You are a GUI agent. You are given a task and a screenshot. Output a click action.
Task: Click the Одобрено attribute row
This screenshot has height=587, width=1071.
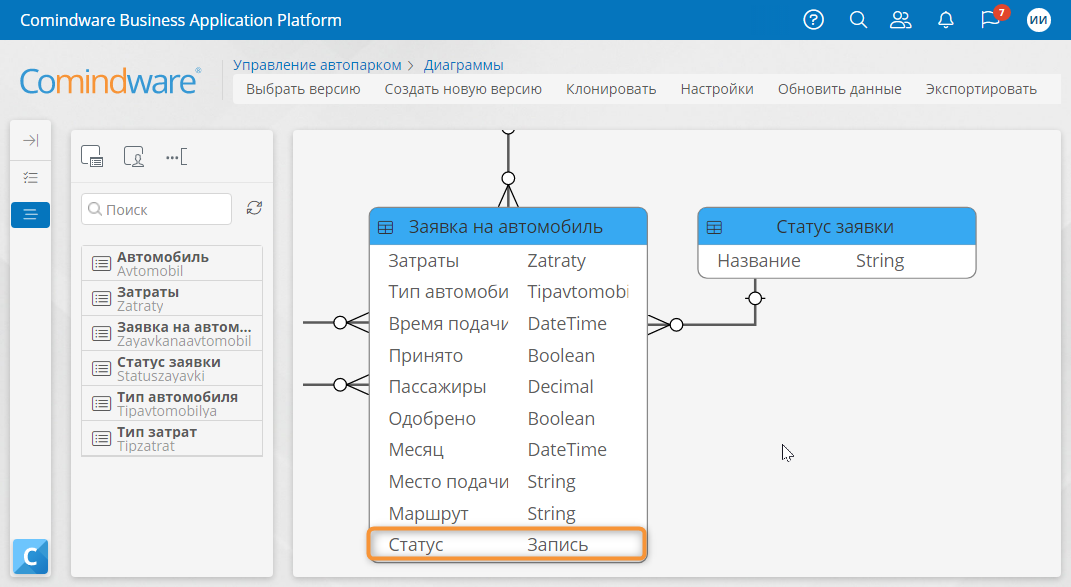point(508,418)
